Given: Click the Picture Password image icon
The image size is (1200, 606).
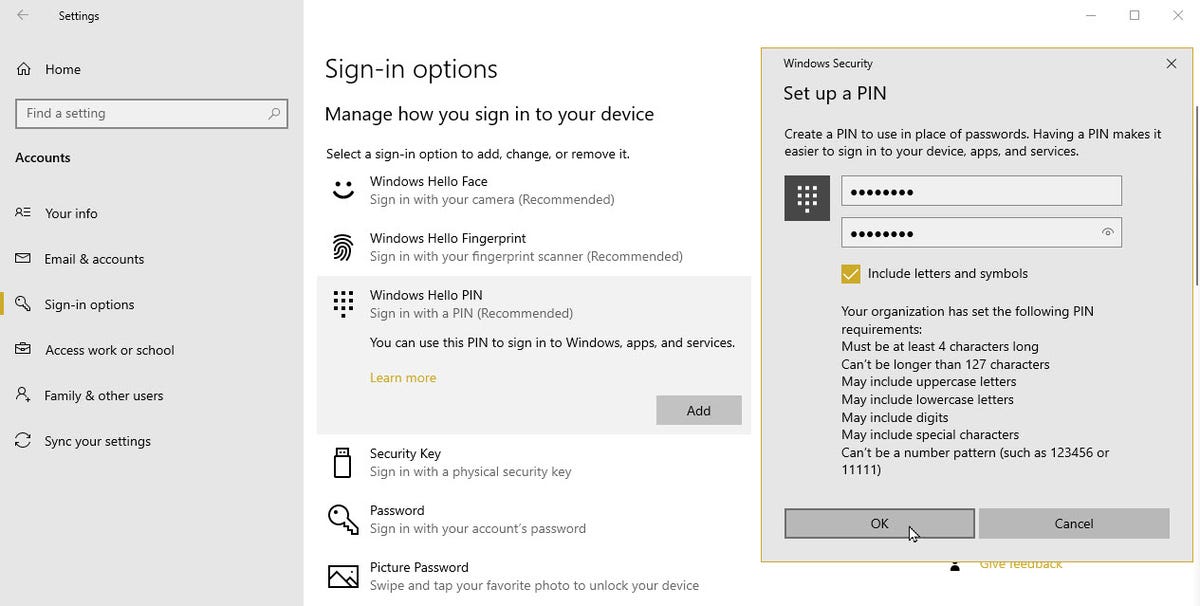Looking at the screenshot, I should 343,577.
